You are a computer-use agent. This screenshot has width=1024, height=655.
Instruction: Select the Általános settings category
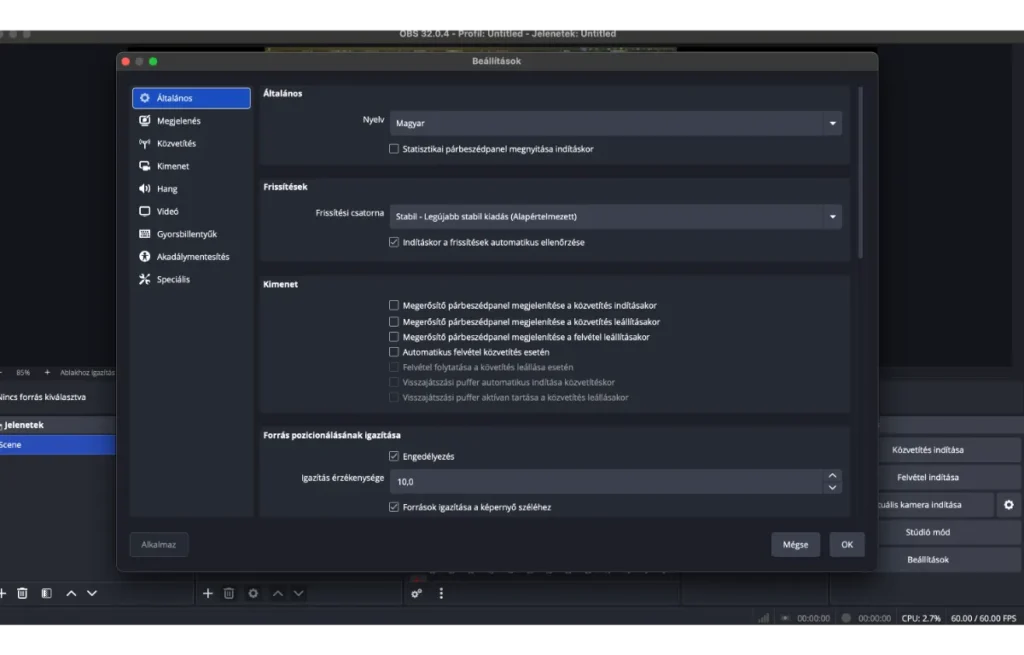[191, 98]
